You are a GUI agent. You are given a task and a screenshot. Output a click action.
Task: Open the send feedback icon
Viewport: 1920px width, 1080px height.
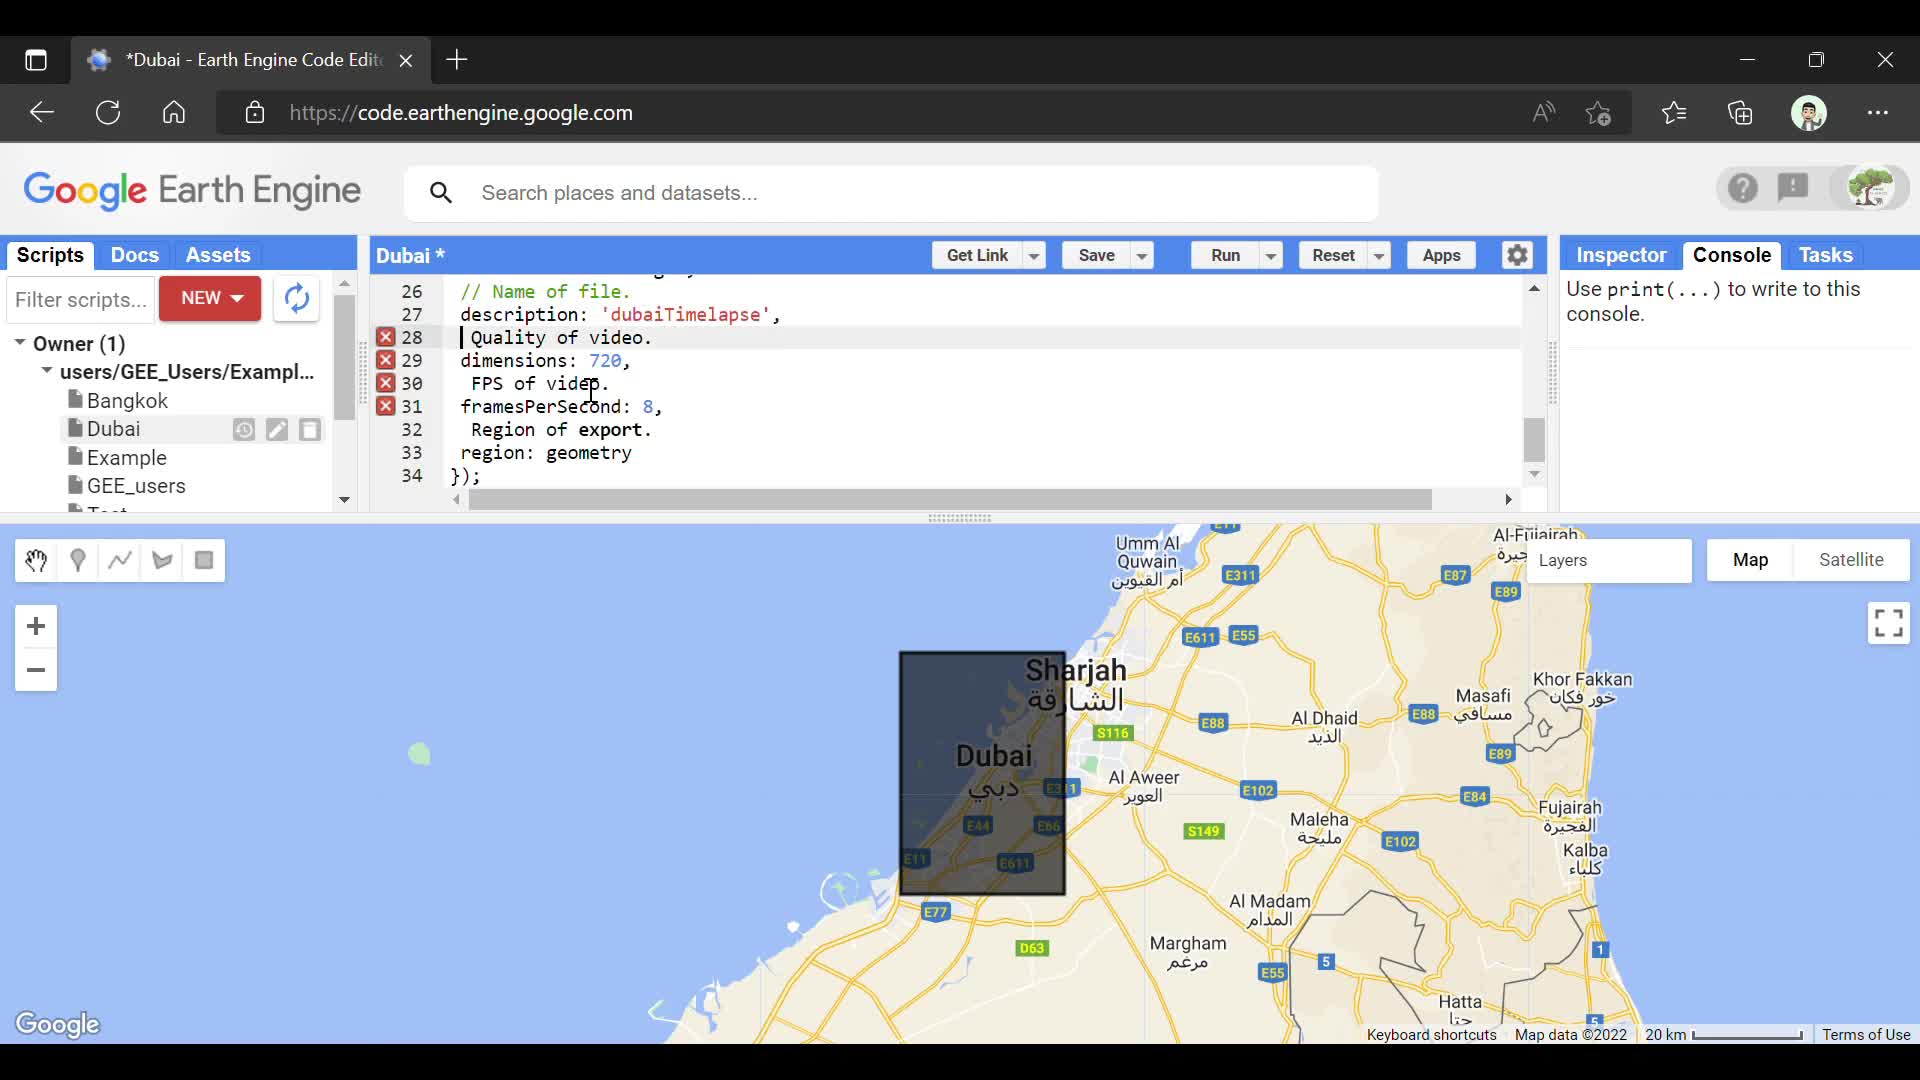1793,188
